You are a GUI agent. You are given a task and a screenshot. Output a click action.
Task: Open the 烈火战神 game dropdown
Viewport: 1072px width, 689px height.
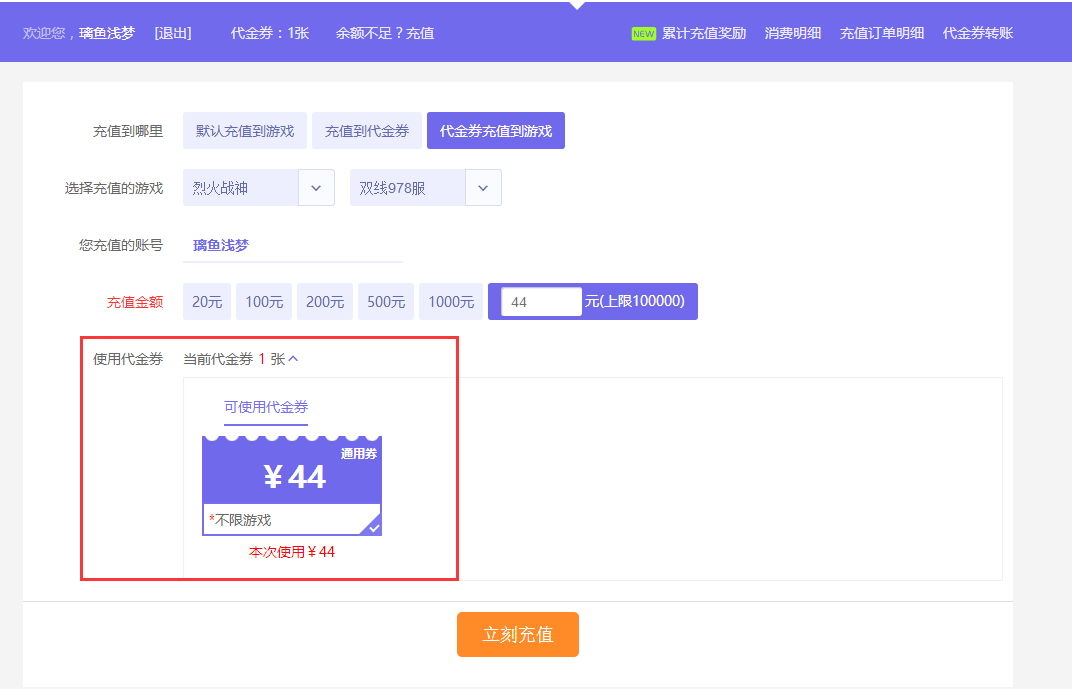point(316,188)
